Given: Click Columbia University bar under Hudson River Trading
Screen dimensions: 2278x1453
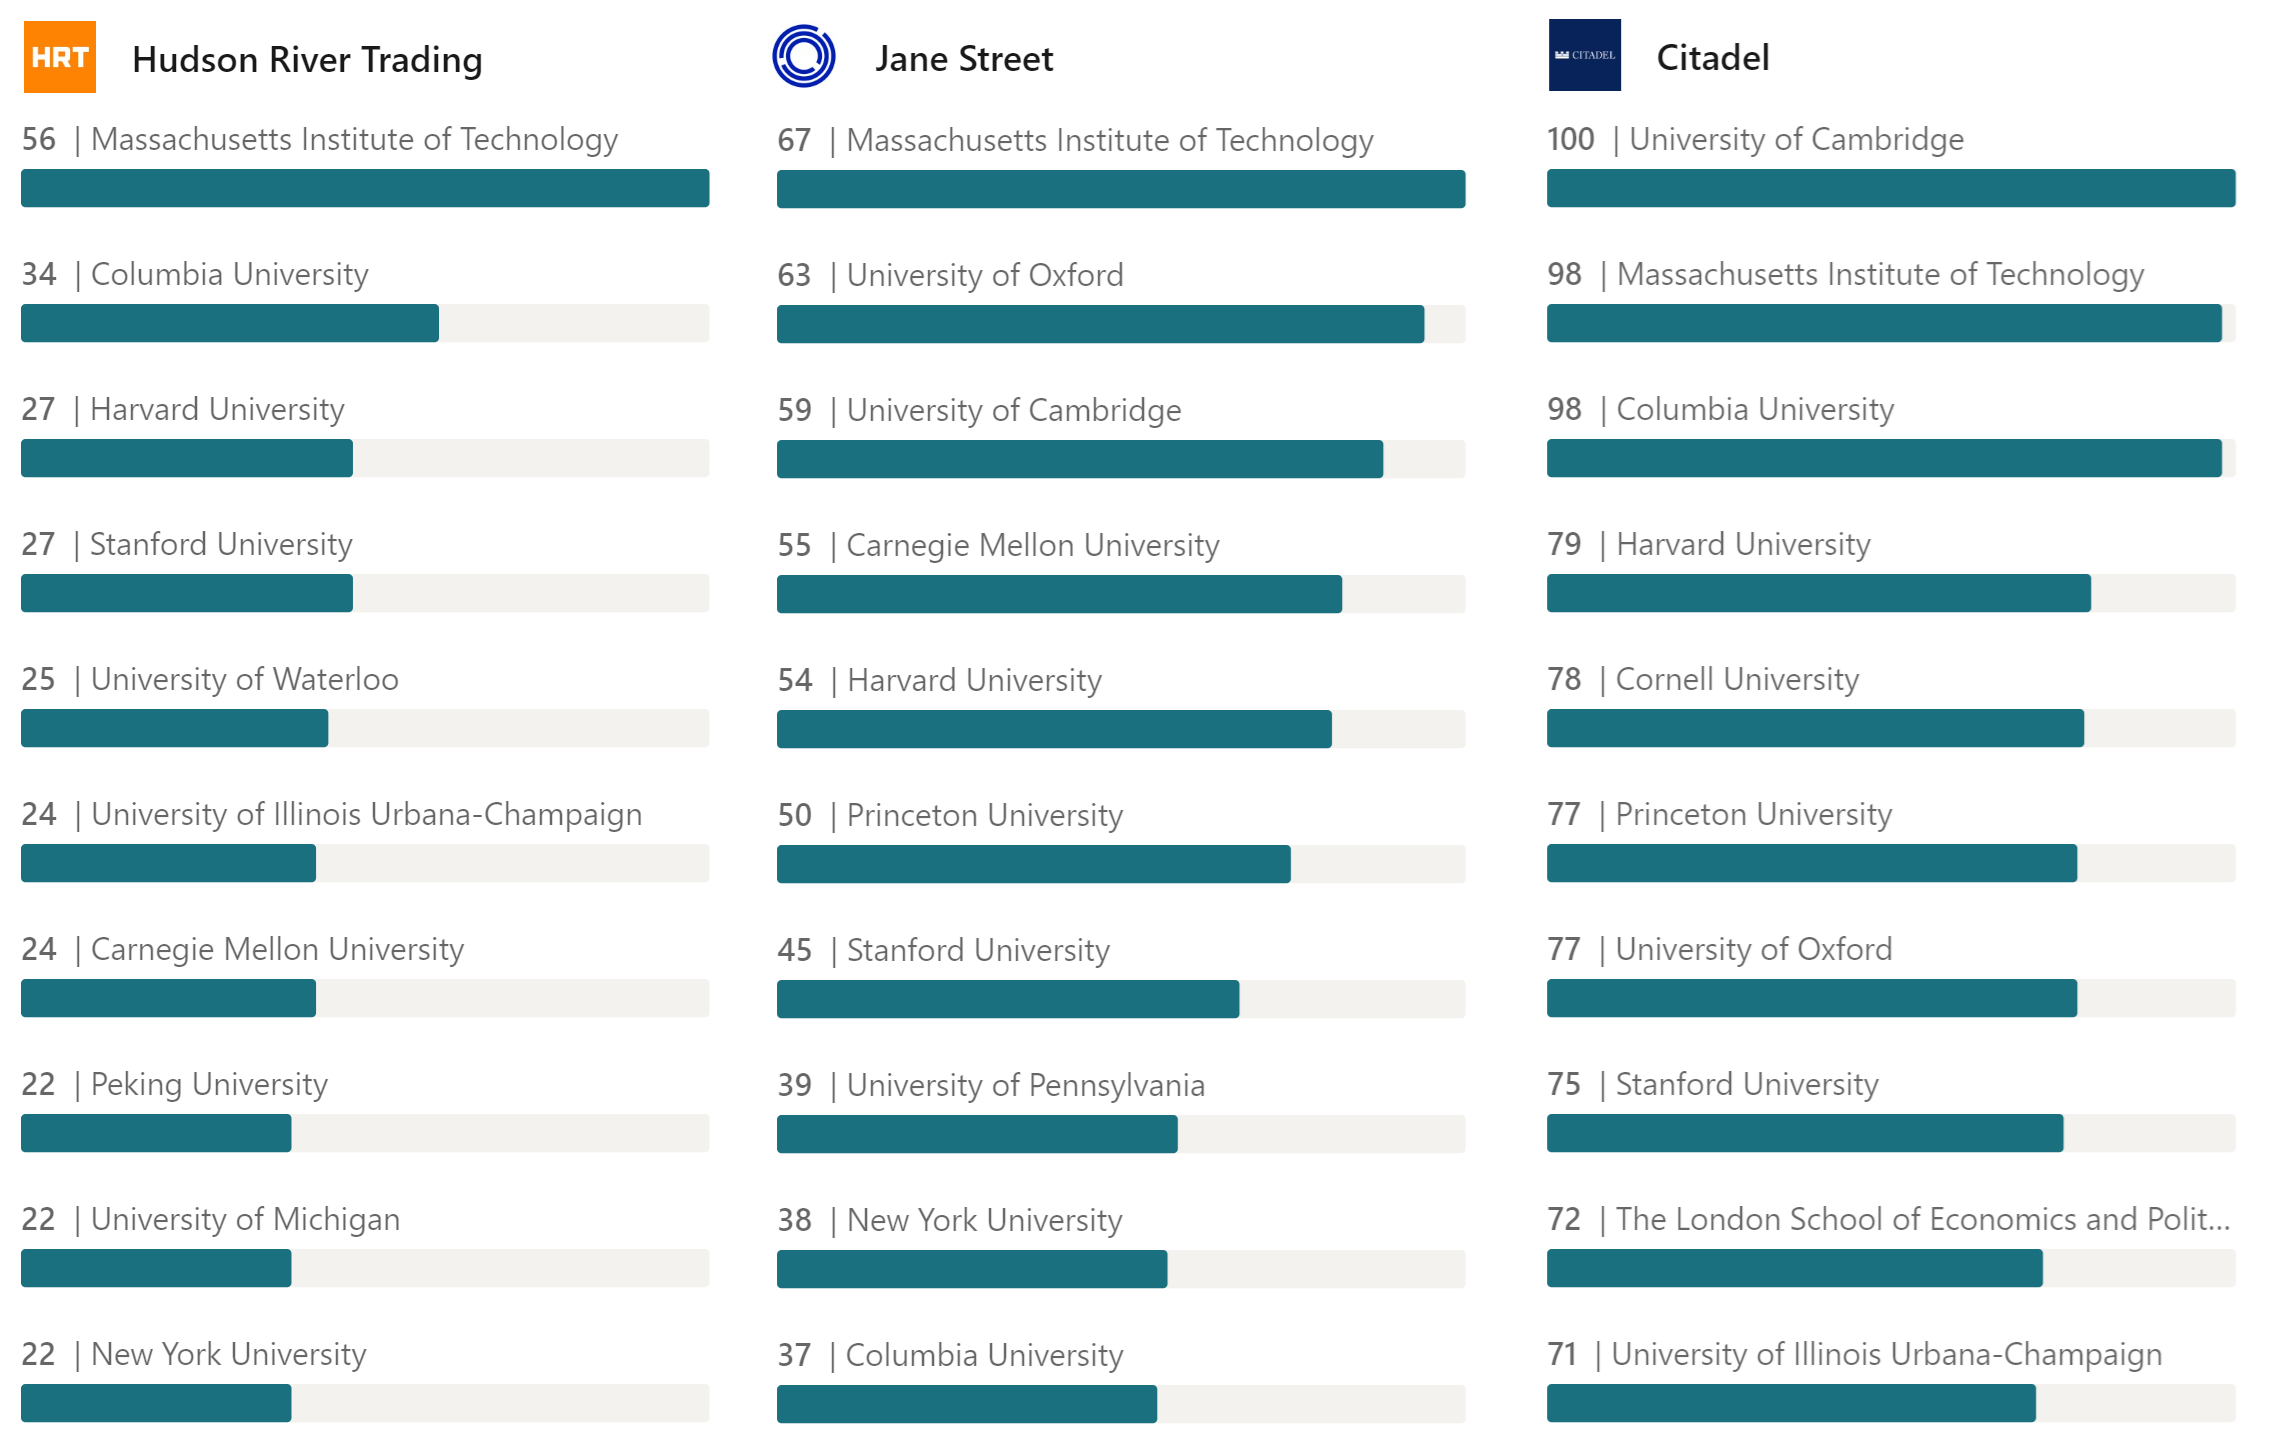Looking at the screenshot, I should tap(365, 323).
